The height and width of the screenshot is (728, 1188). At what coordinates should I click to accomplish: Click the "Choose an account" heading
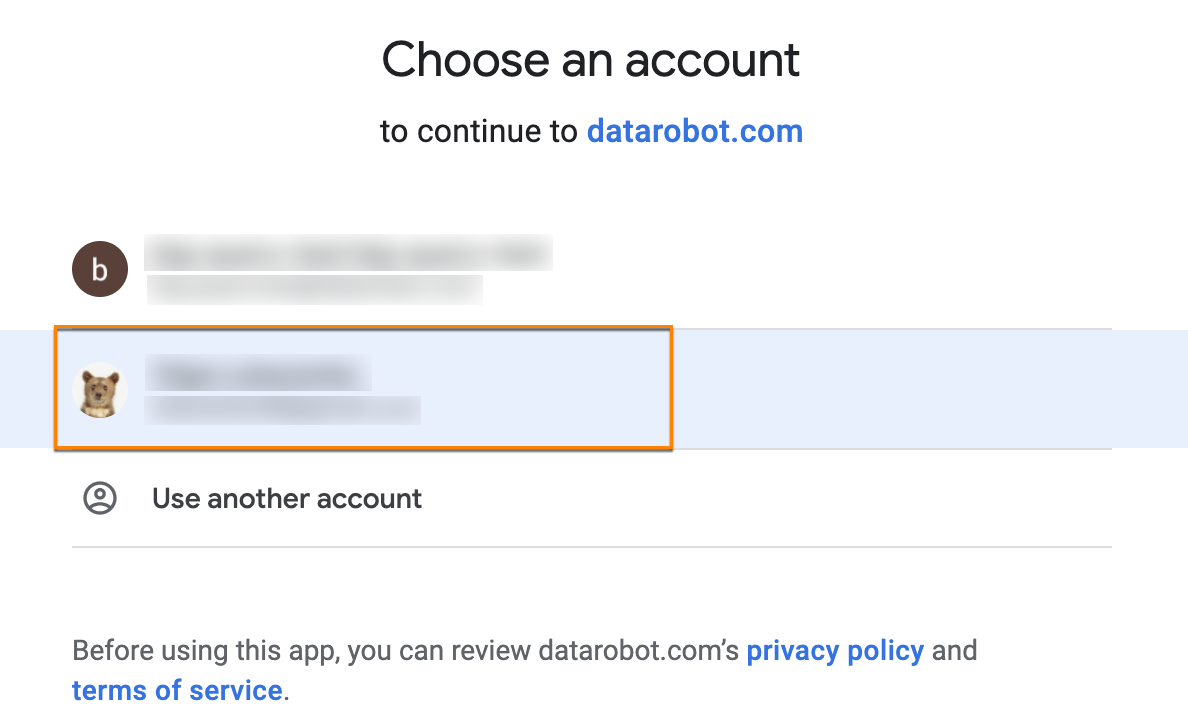click(x=590, y=60)
